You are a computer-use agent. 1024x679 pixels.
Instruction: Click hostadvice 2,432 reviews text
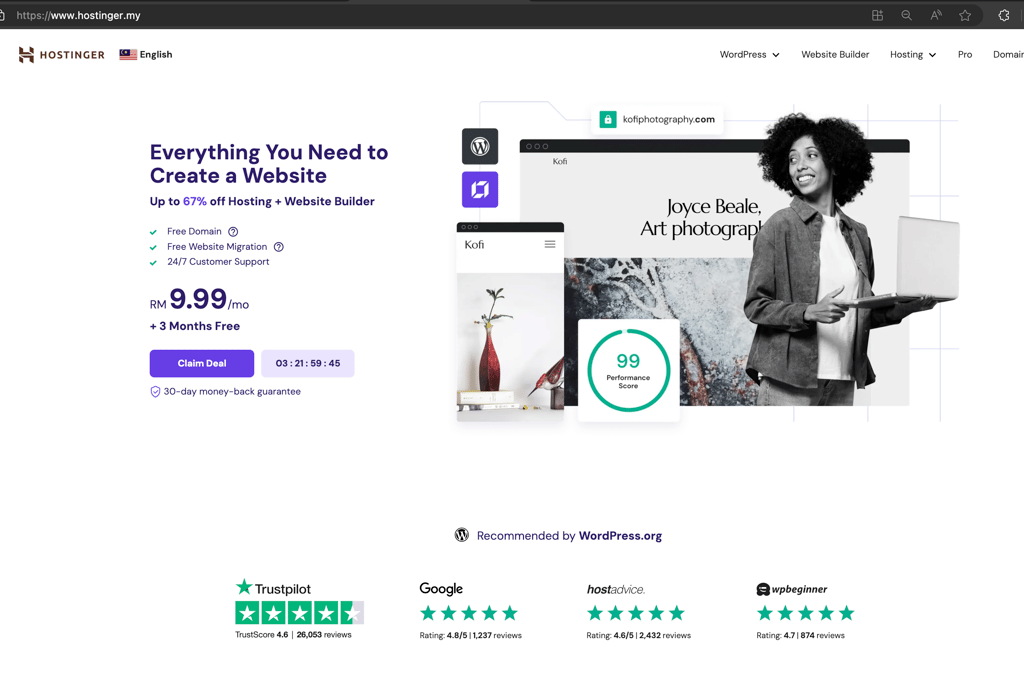[665, 635]
